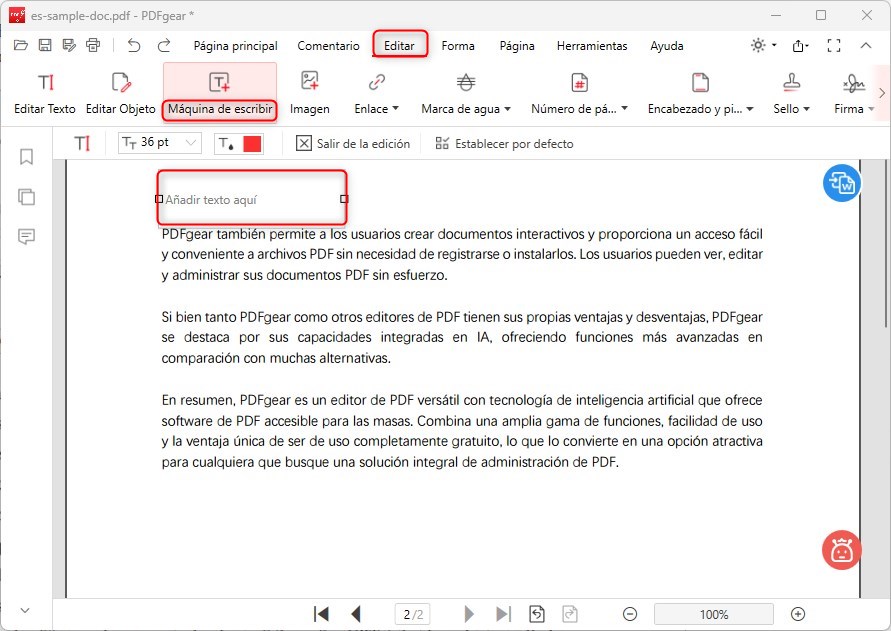Undo the last action
The height and width of the screenshot is (631, 891).
134,45
